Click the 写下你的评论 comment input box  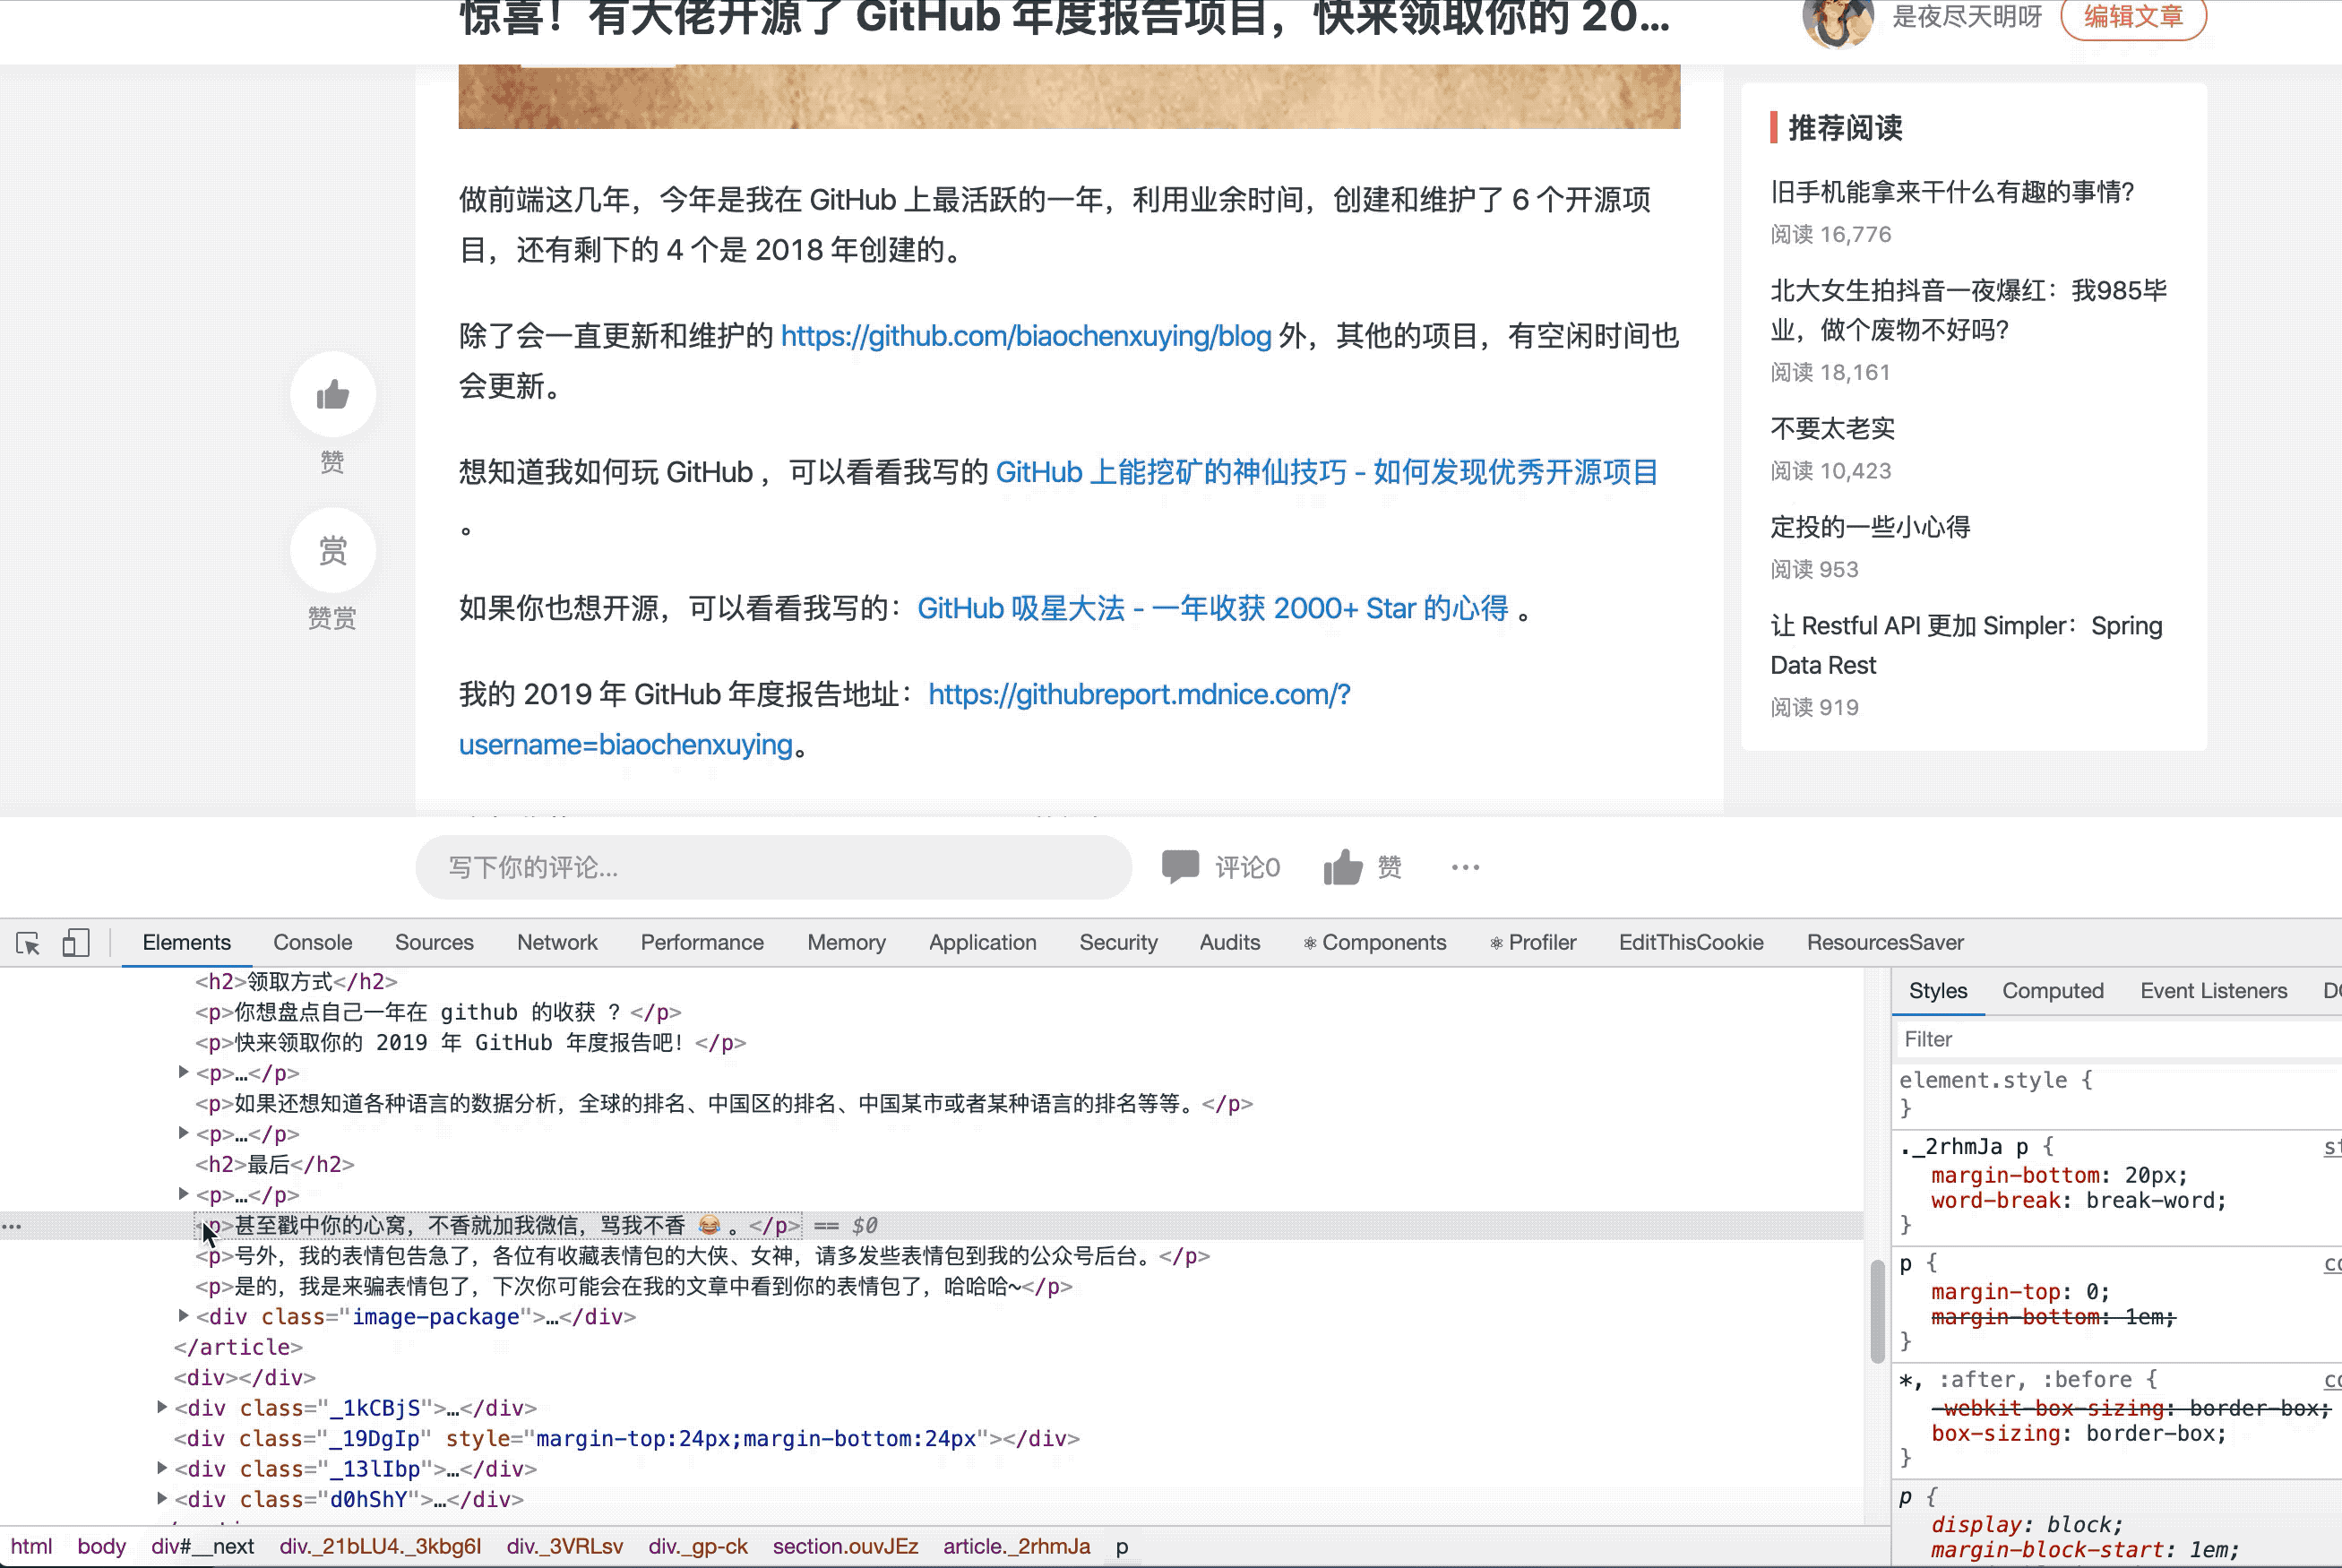(773, 867)
